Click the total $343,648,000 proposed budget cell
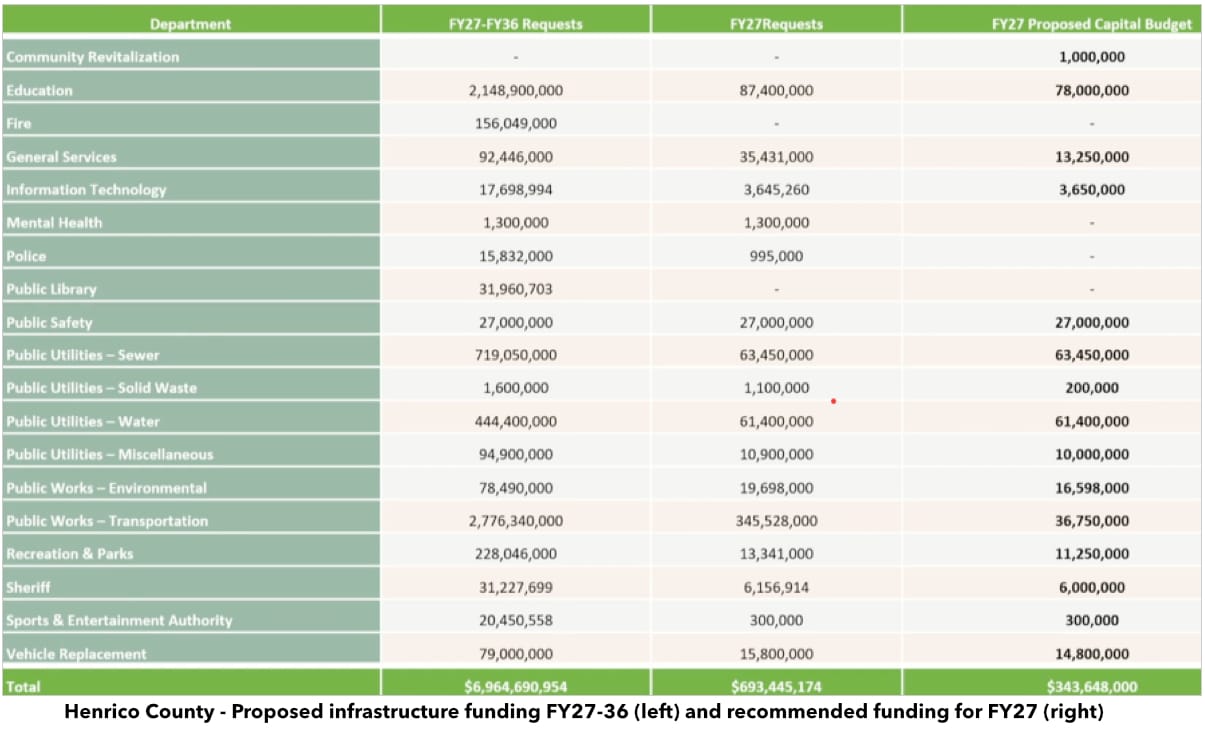The image size is (1205, 732). coord(1091,687)
